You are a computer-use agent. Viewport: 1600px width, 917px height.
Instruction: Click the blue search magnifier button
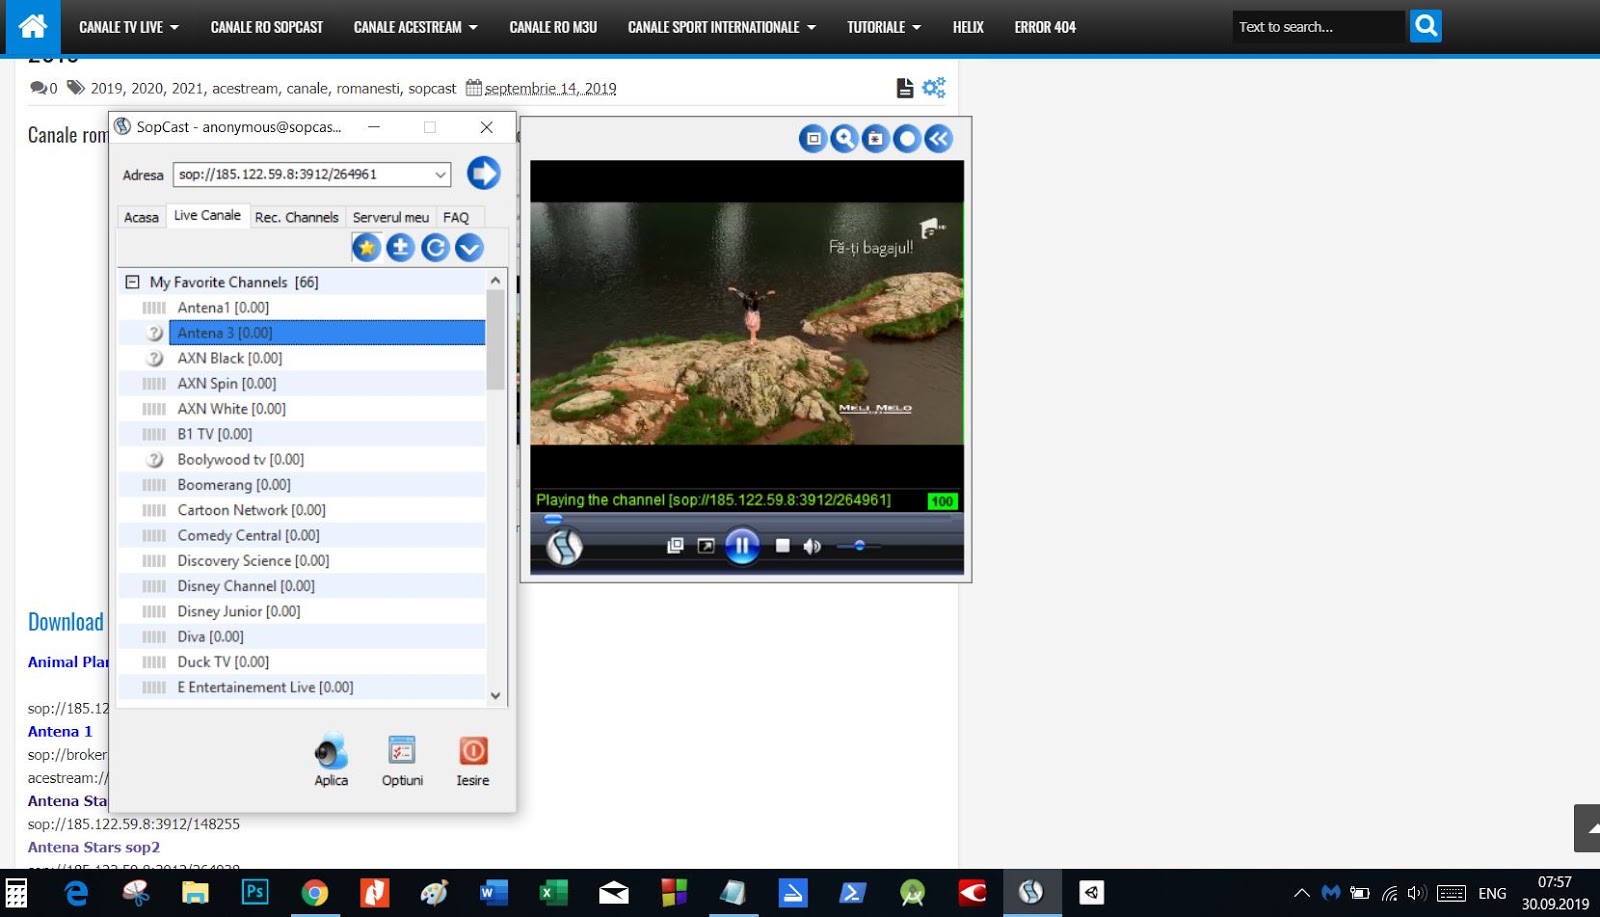coord(1426,26)
